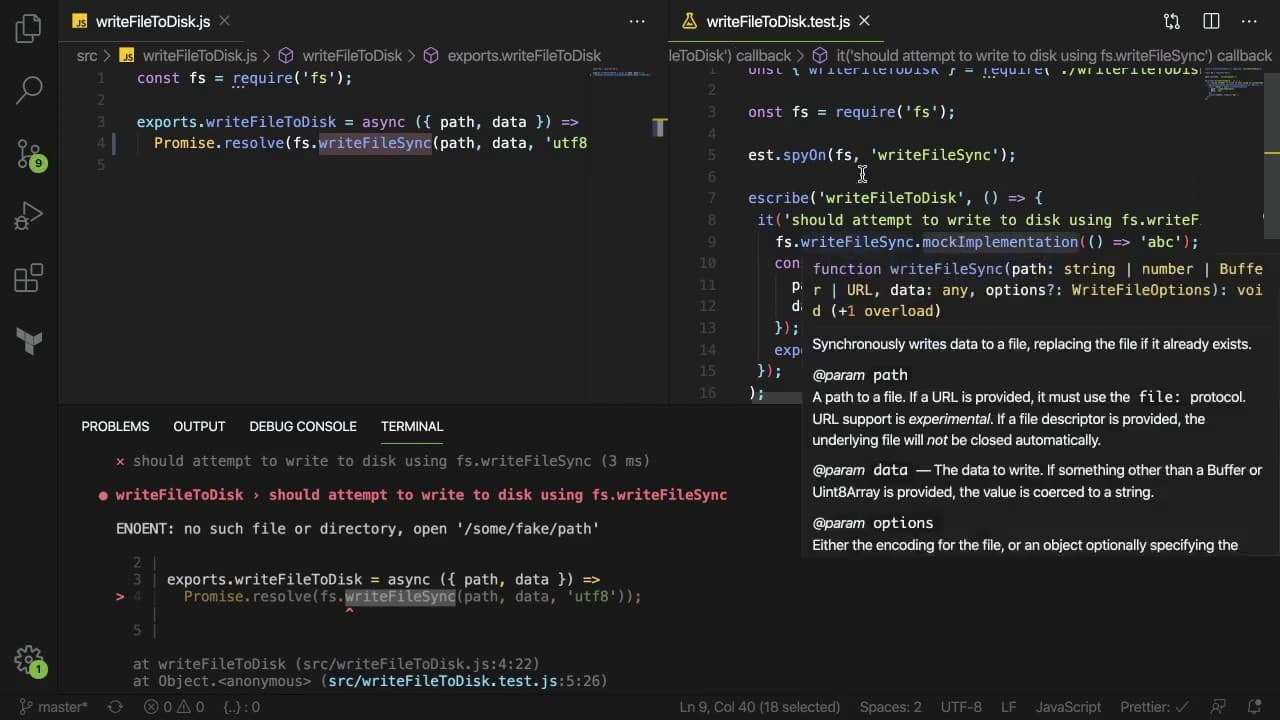Click line number 3 in the left editor gutter
Image resolution: width=1280 pixels, height=720 pixels.
(101, 122)
